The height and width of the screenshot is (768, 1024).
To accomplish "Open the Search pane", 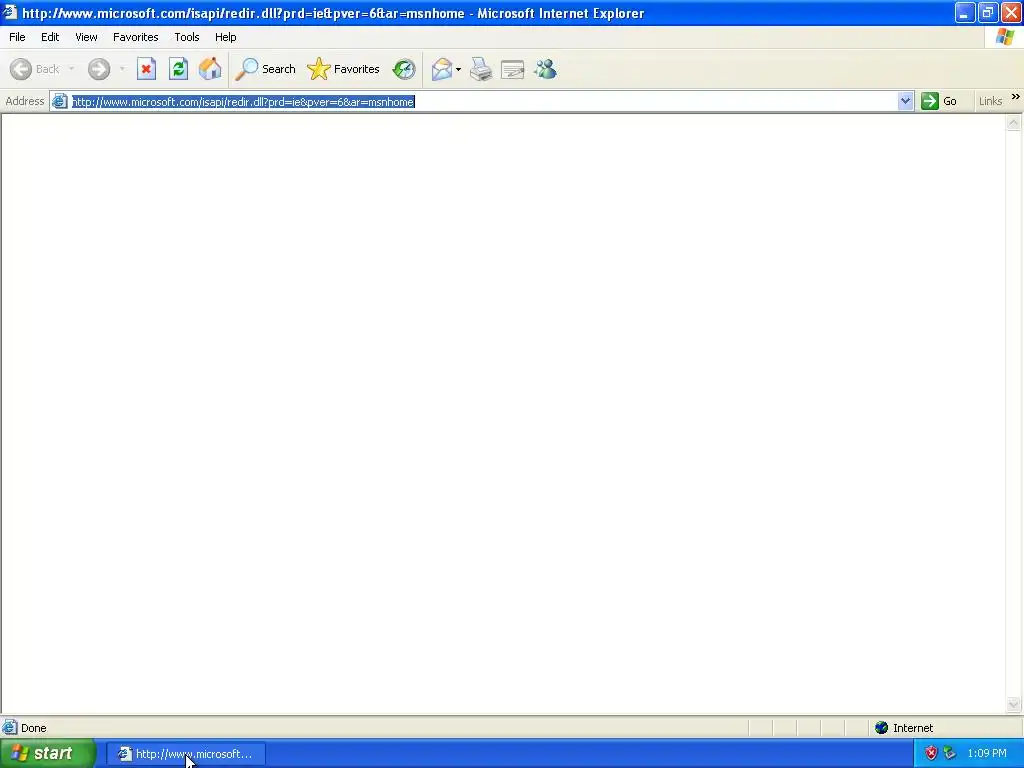I will point(266,69).
